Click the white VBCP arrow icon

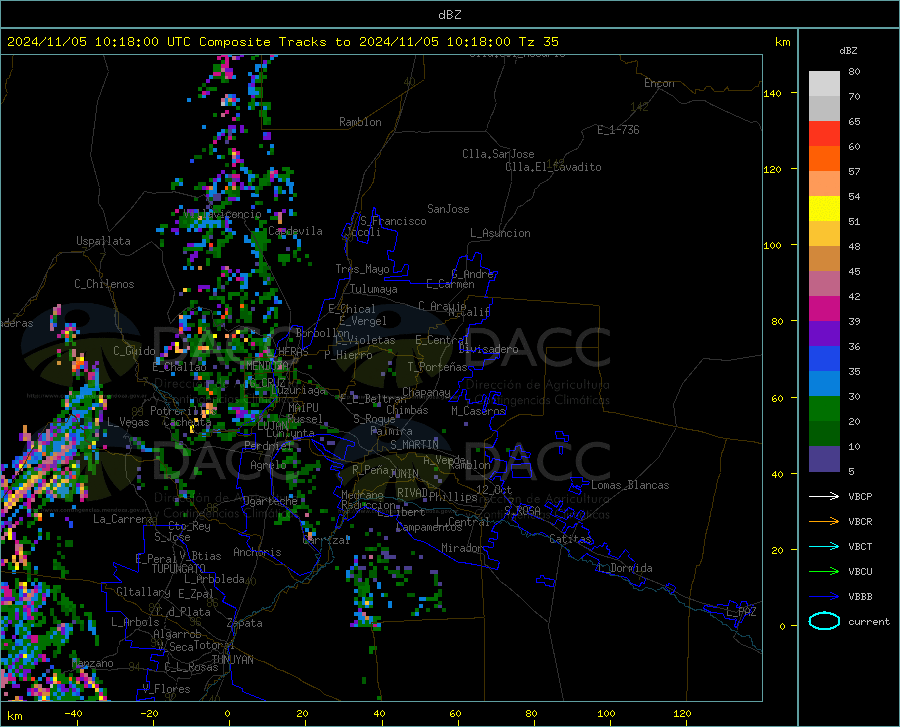point(824,496)
